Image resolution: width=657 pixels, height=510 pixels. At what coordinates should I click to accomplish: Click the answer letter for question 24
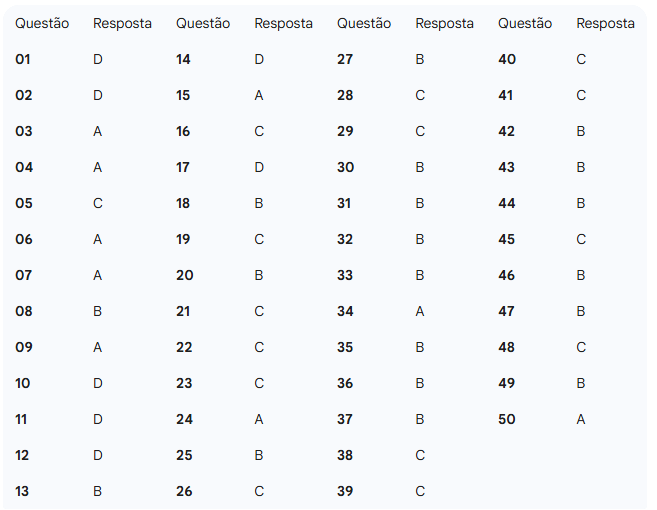pos(259,420)
